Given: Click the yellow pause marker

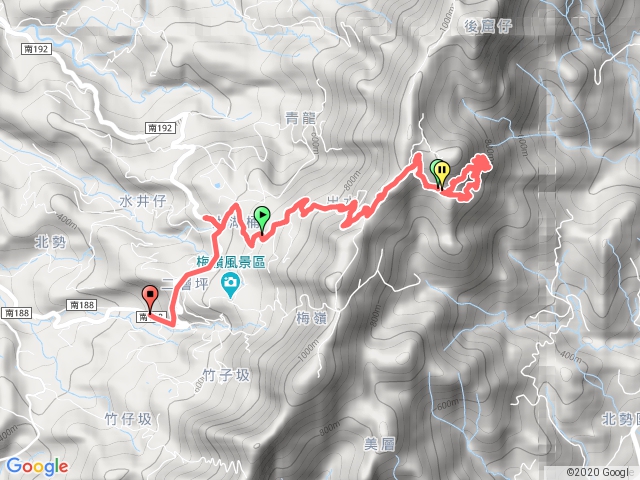Looking at the screenshot, I should pos(442,174).
